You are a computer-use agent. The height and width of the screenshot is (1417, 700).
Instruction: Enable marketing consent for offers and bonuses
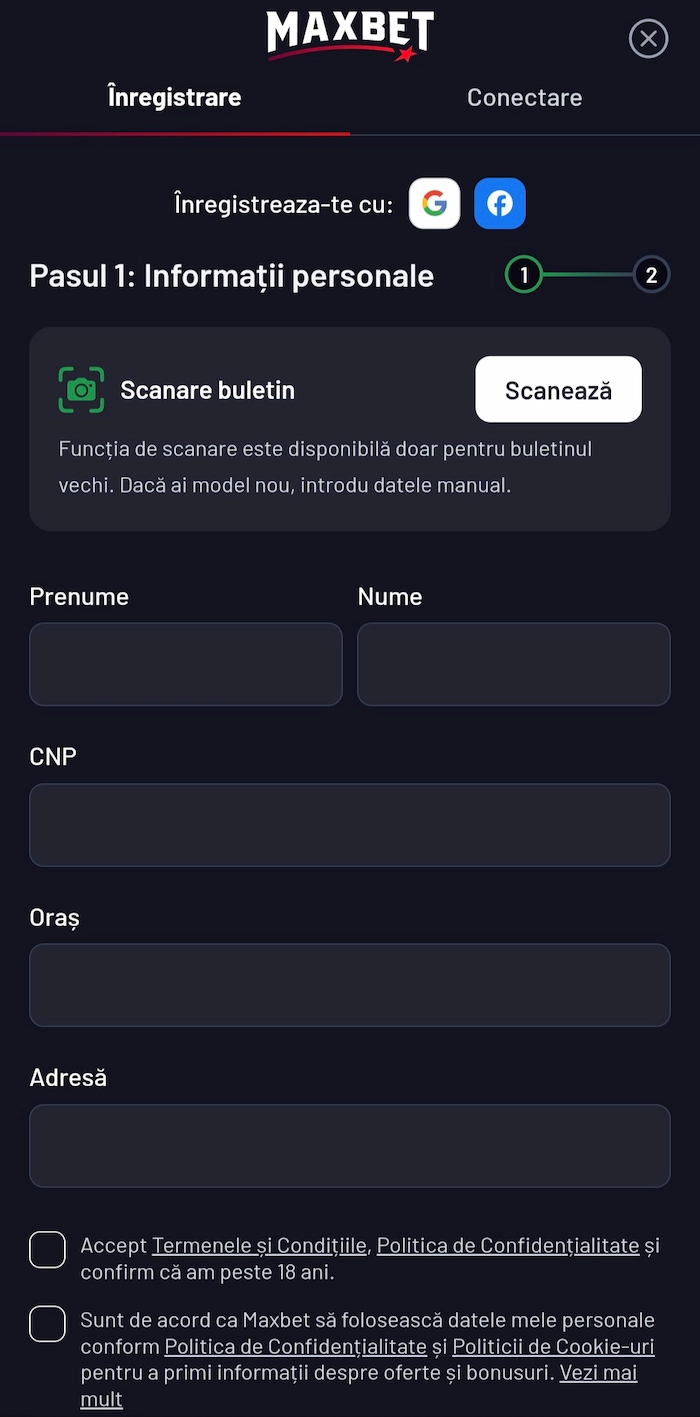tap(47, 1323)
